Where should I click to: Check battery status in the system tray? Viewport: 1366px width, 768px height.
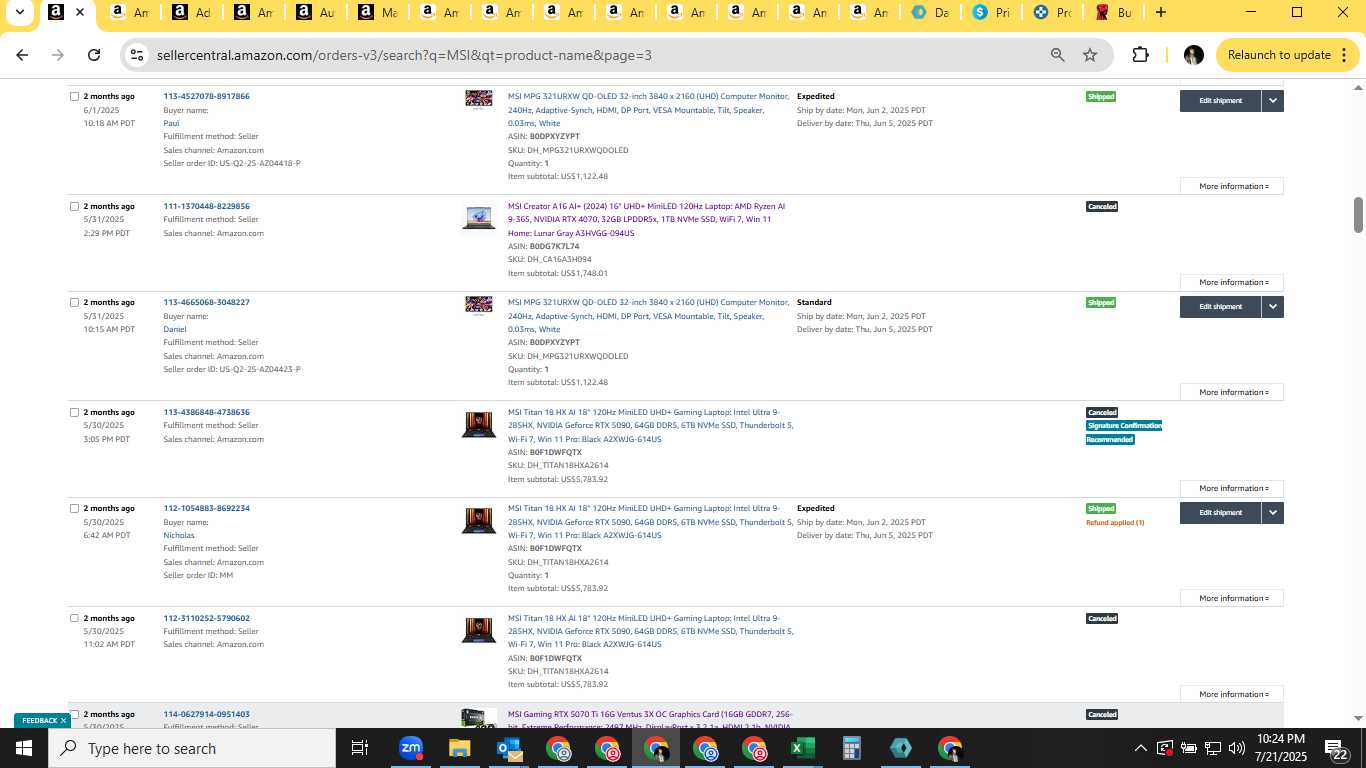(1189, 748)
